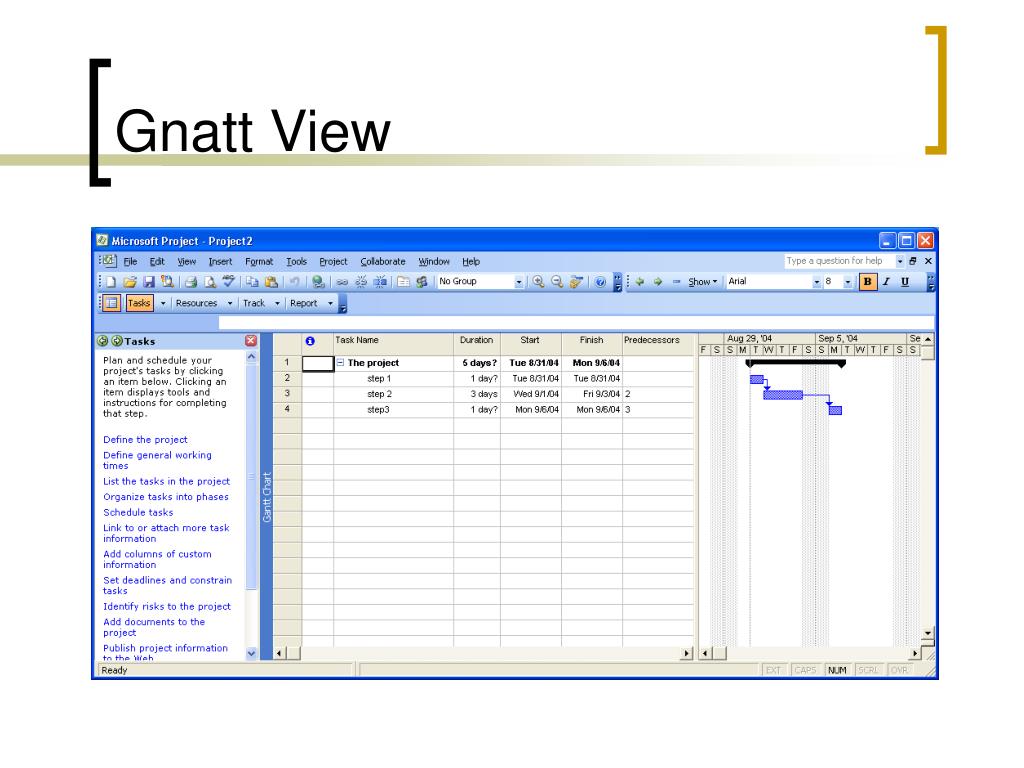
Task: Open the help question box dropdown arrow
Action: click(900, 261)
